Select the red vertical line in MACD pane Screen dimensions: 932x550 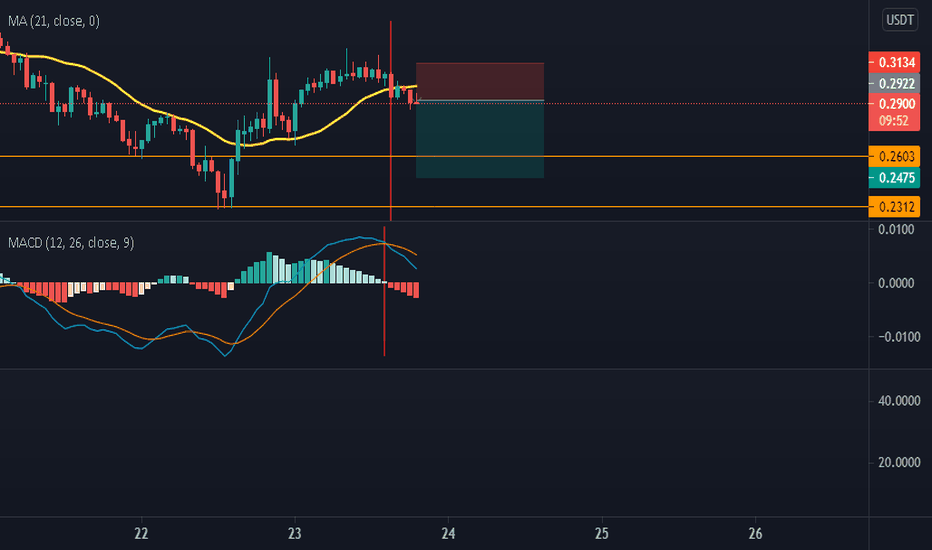385,291
